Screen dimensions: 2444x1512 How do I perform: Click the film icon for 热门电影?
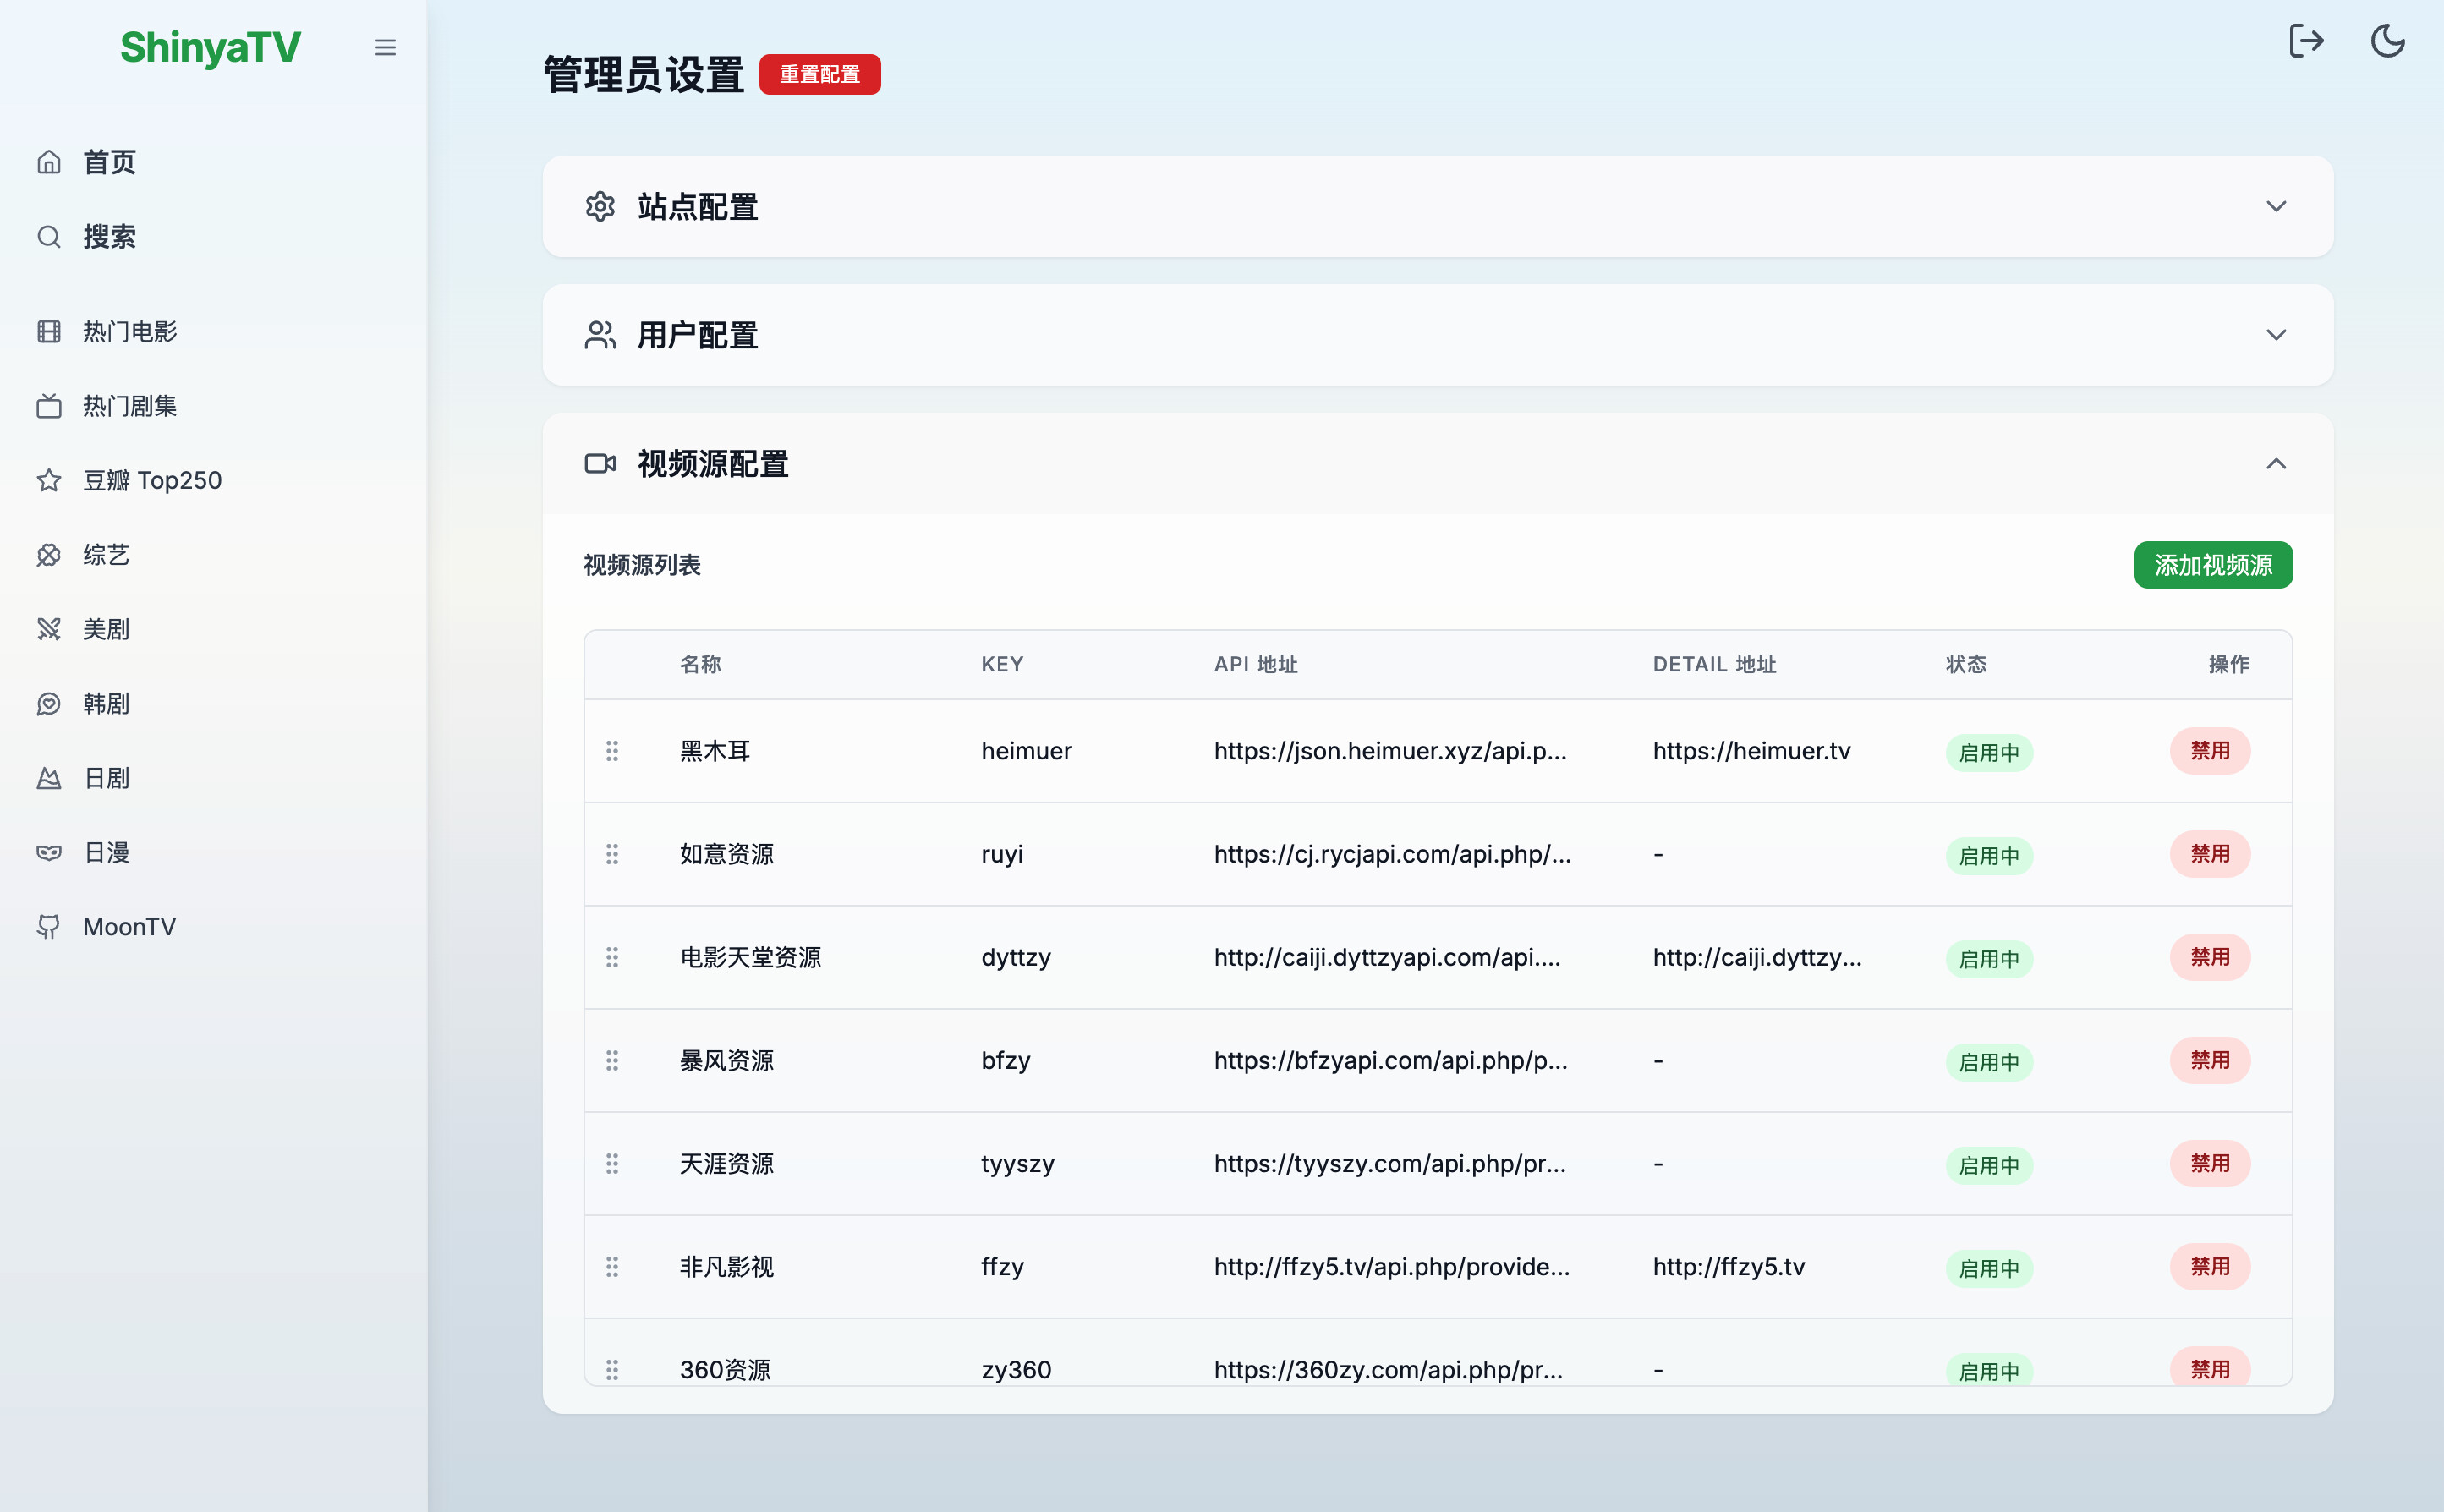(49, 331)
